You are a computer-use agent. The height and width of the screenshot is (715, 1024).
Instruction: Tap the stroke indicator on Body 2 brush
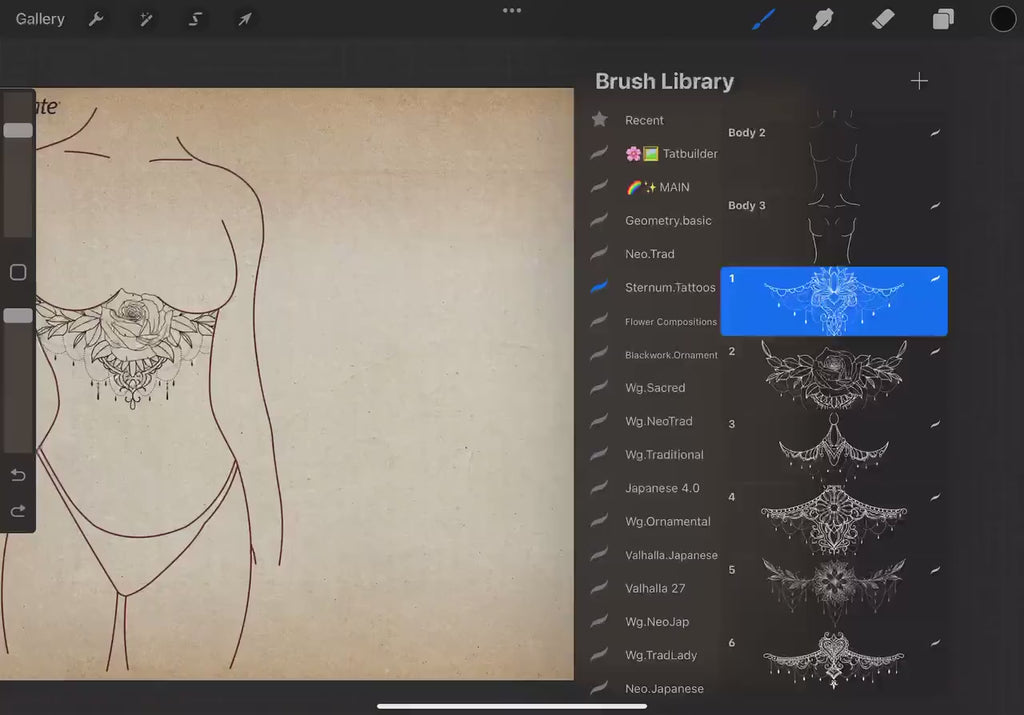point(935,133)
